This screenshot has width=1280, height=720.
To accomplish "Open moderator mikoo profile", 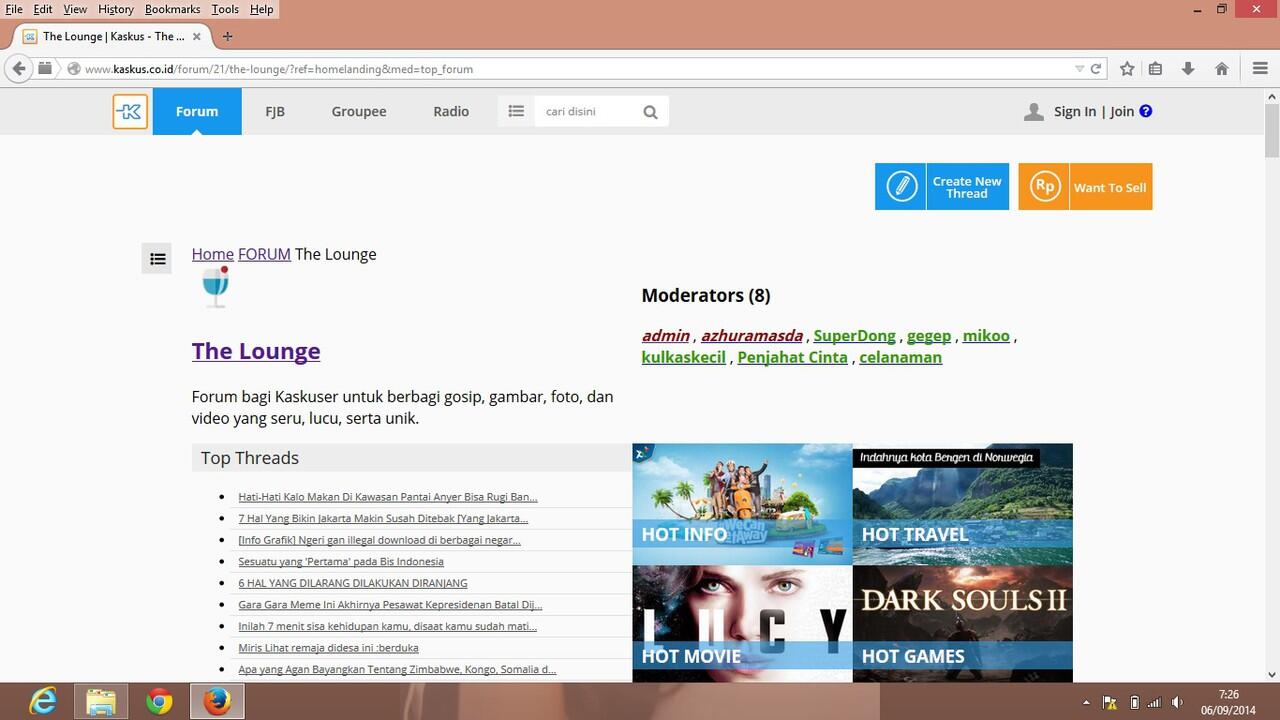I will tap(986, 336).
